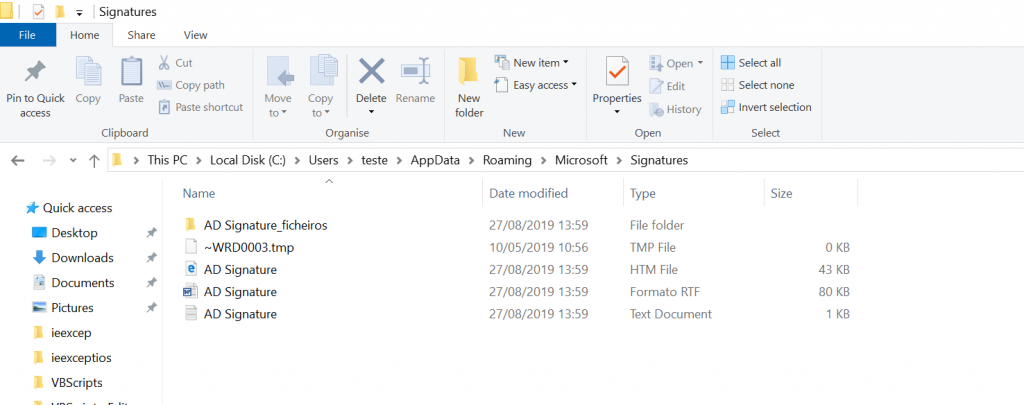The width and height of the screenshot is (1024, 405).
Task: Click the Cut scissors icon
Action: pyautogui.click(x=164, y=63)
